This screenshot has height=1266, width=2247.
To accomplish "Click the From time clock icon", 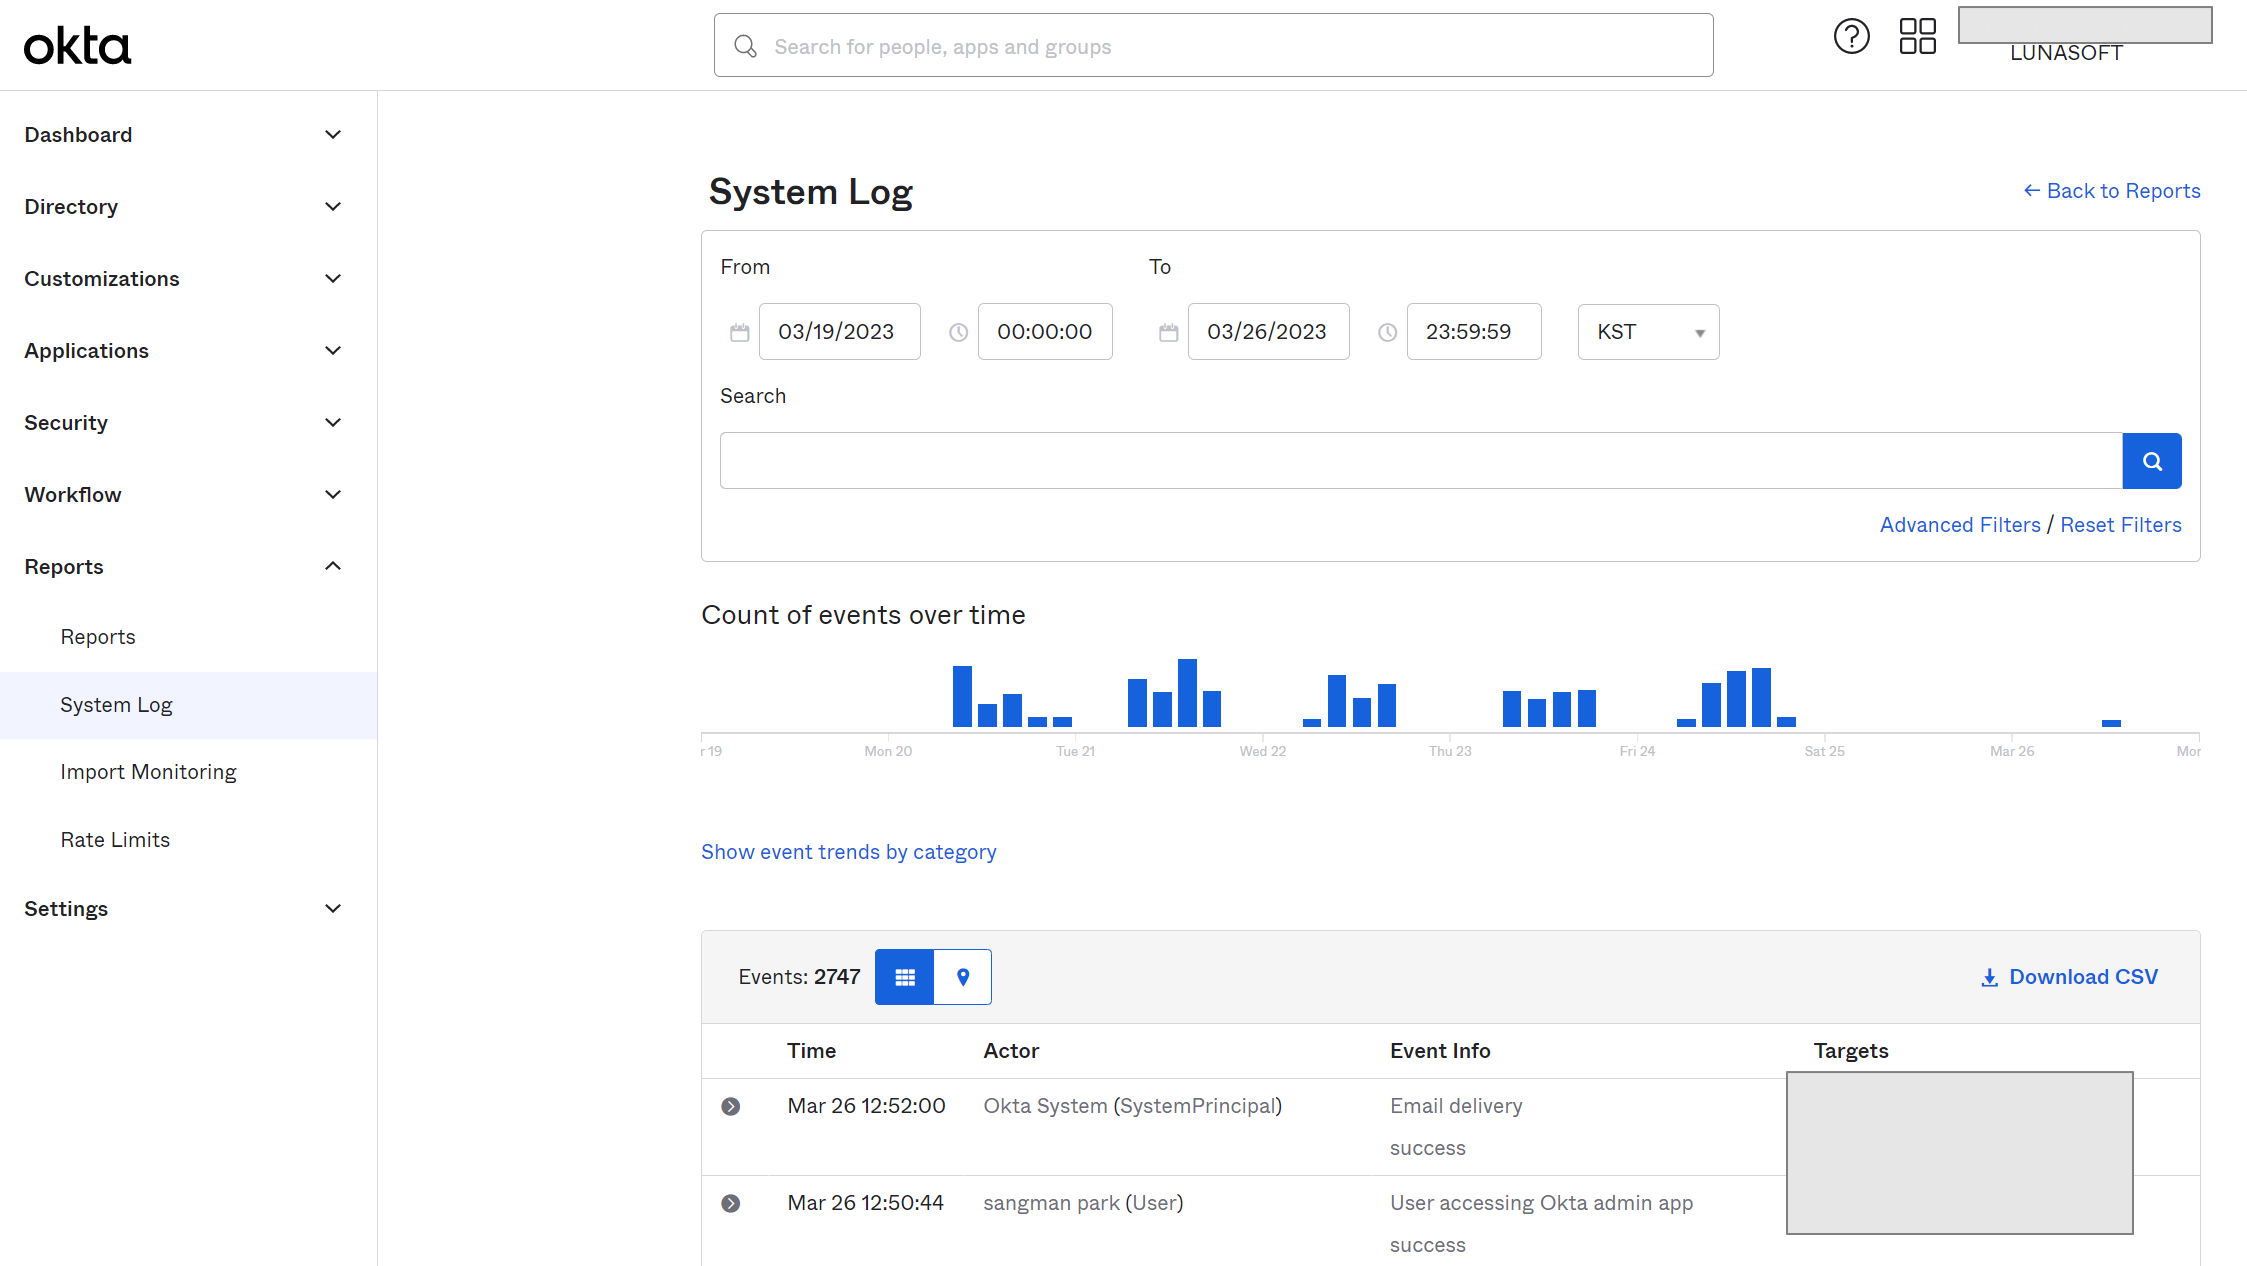I will [x=958, y=332].
